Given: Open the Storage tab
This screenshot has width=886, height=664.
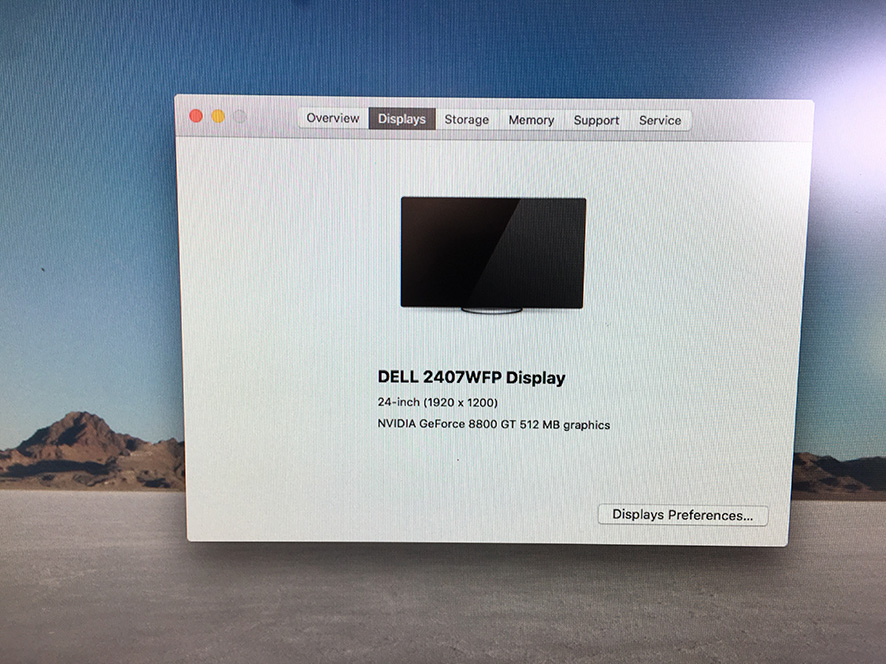Looking at the screenshot, I should pos(467,120).
